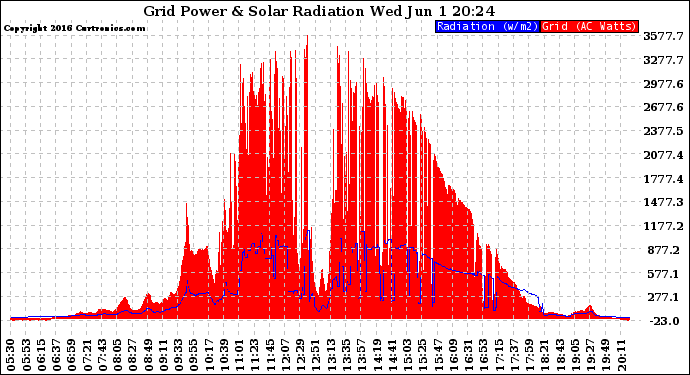Click the x-axis time label 05:30
The width and height of the screenshot is (690, 375).
[x=11, y=355]
